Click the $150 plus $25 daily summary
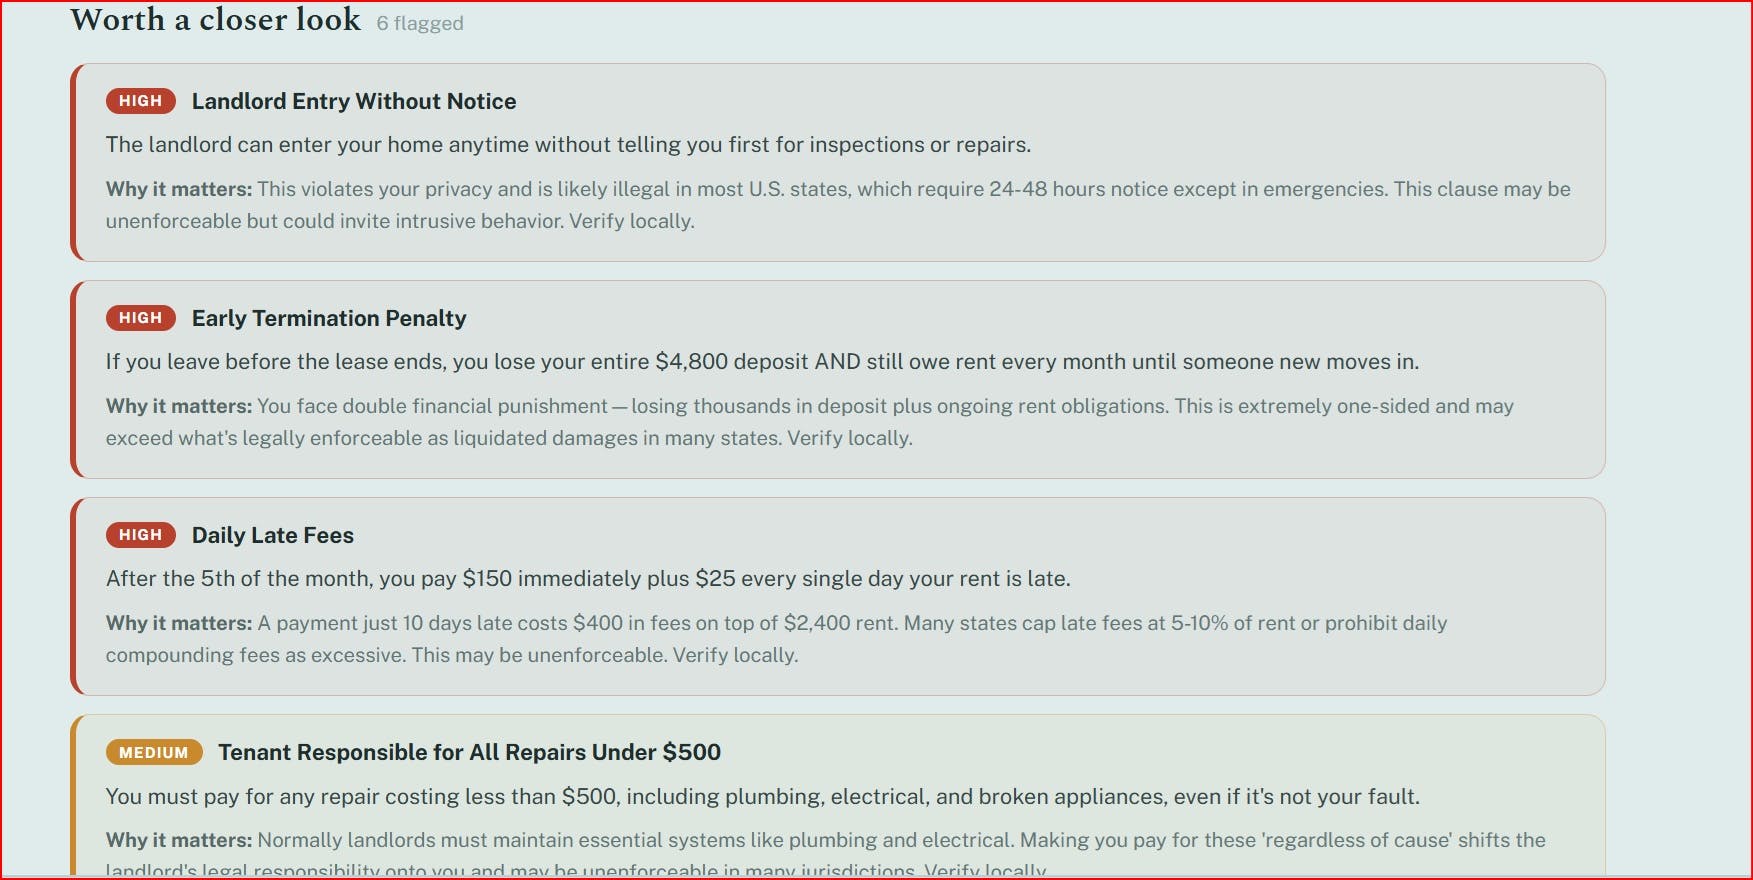1753x880 pixels. pyautogui.click(x=588, y=579)
